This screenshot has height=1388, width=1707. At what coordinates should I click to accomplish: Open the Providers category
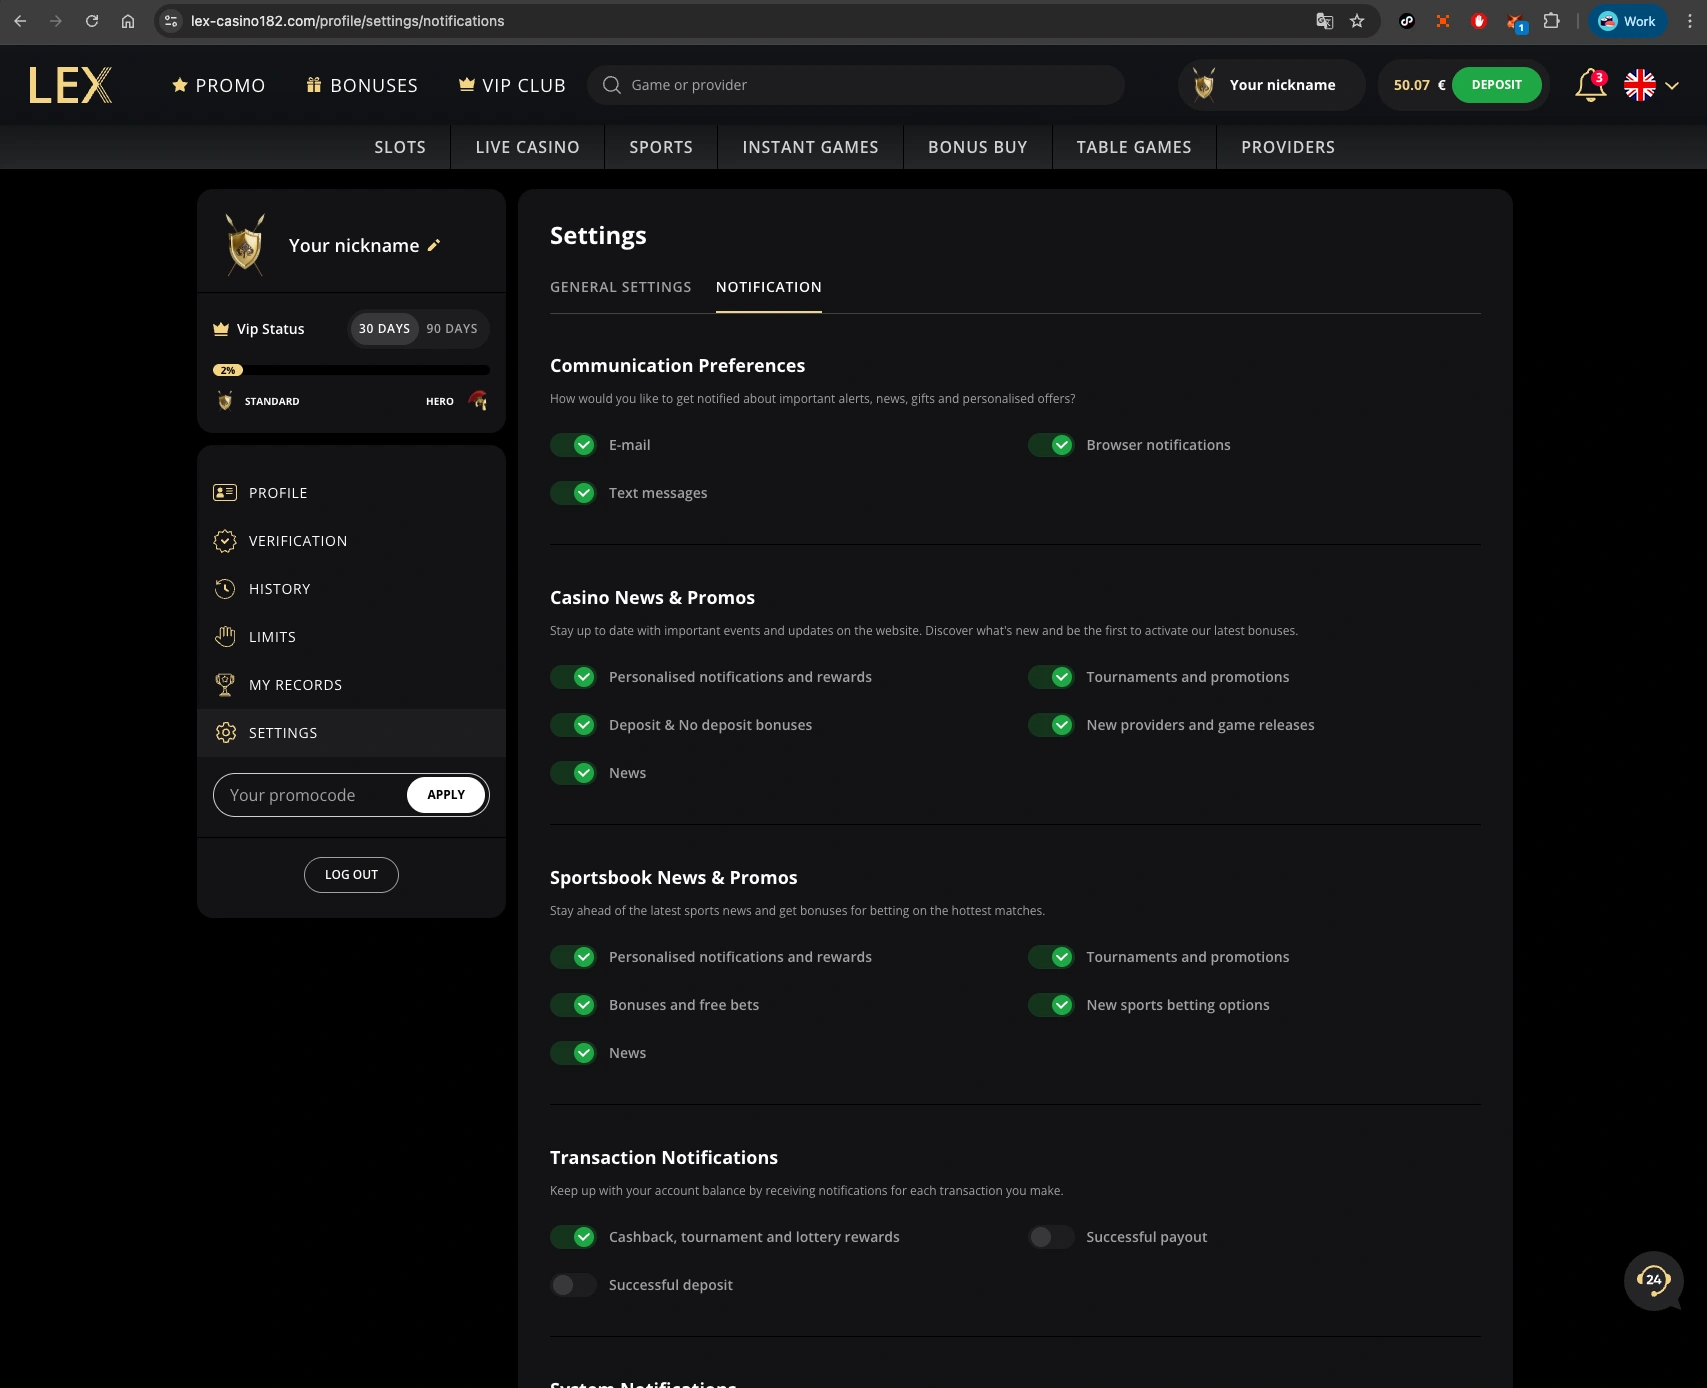pos(1288,147)
